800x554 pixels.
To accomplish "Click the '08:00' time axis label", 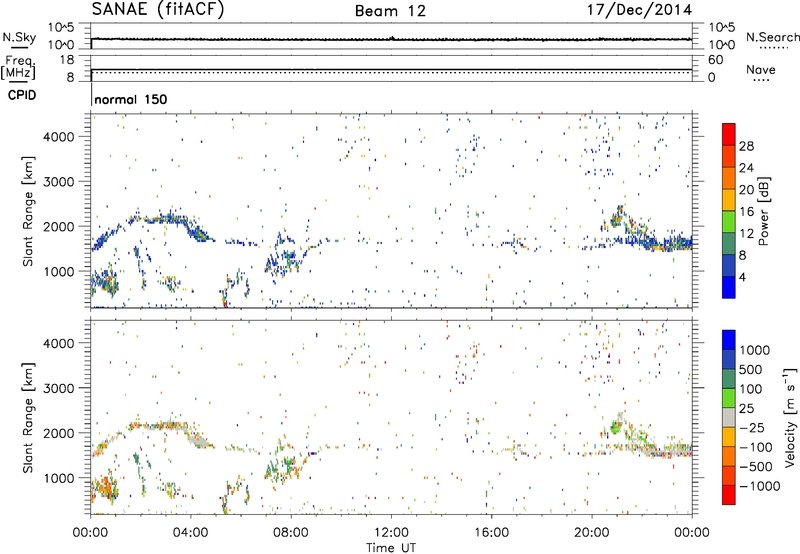I will pos(290,533).
